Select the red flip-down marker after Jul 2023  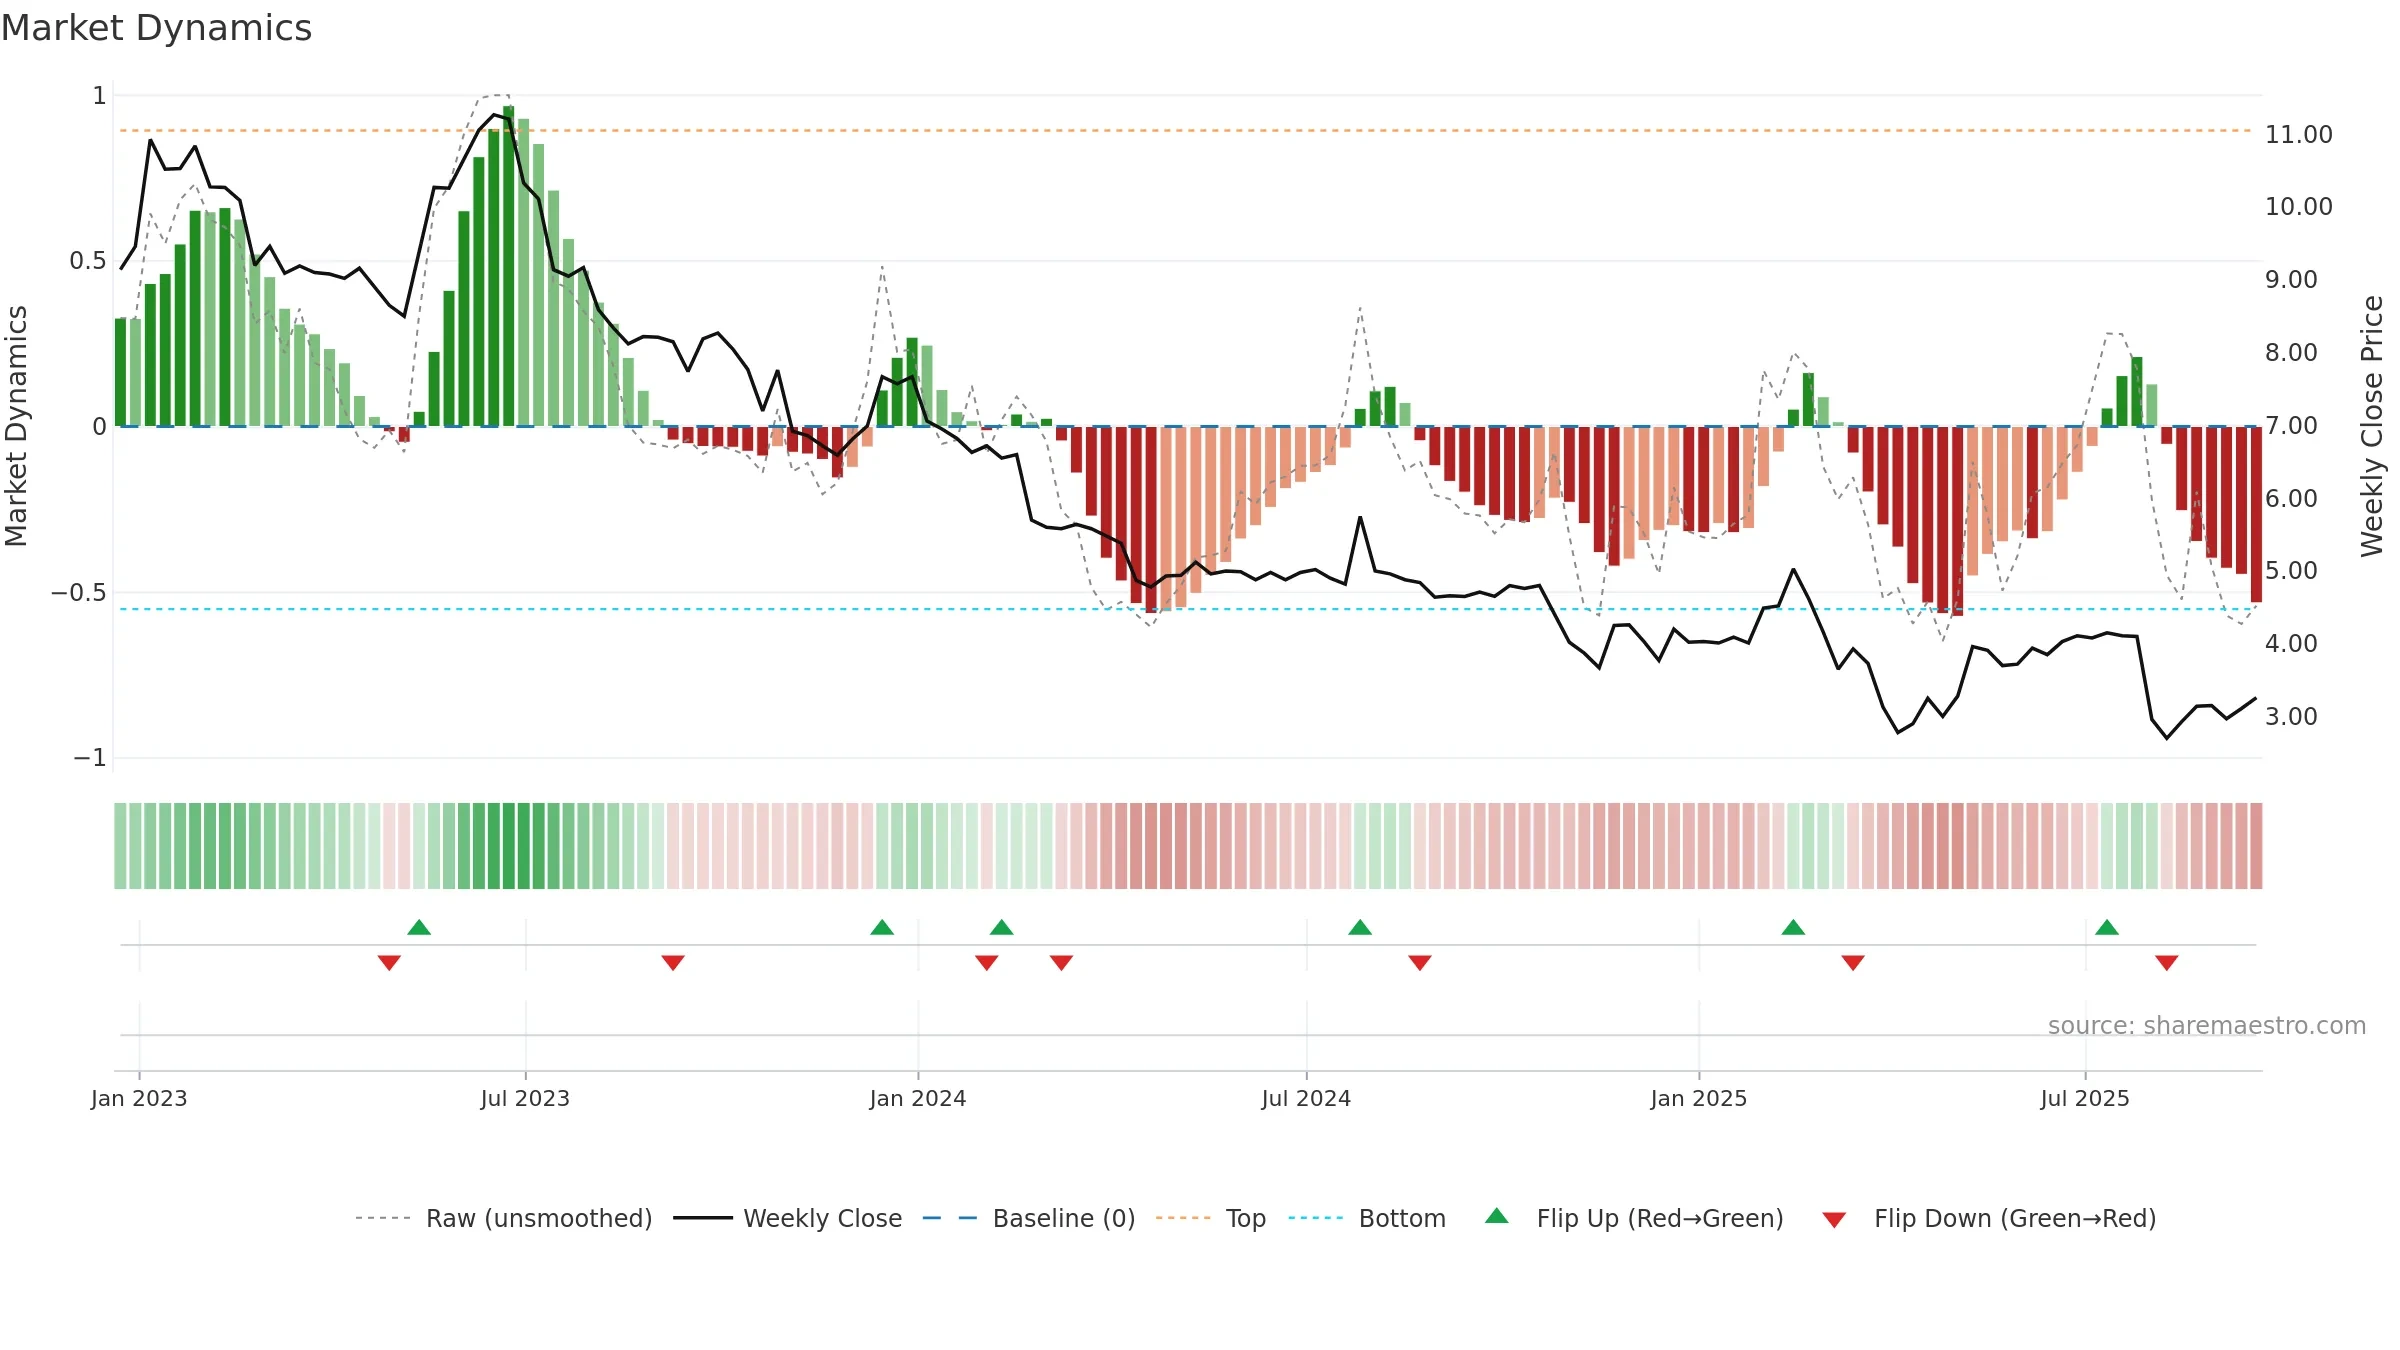coord(673,963)
